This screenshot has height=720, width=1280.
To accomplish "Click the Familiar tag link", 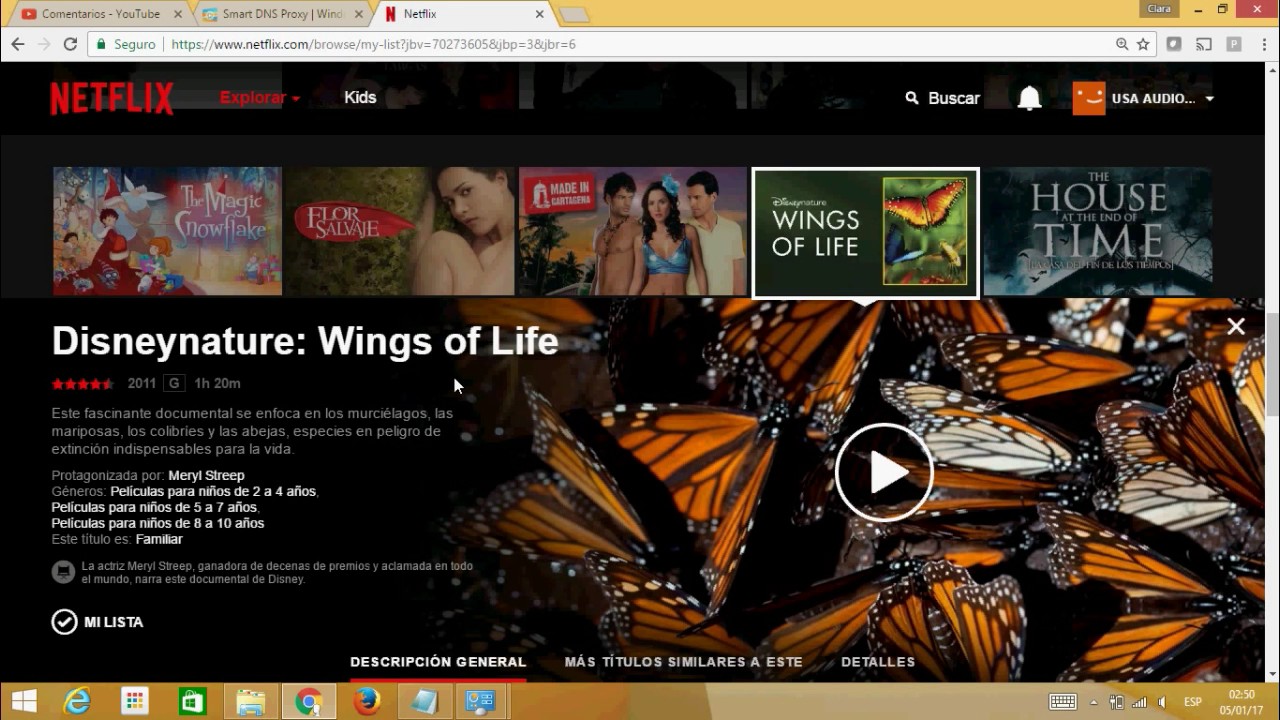I will (159, 539).
